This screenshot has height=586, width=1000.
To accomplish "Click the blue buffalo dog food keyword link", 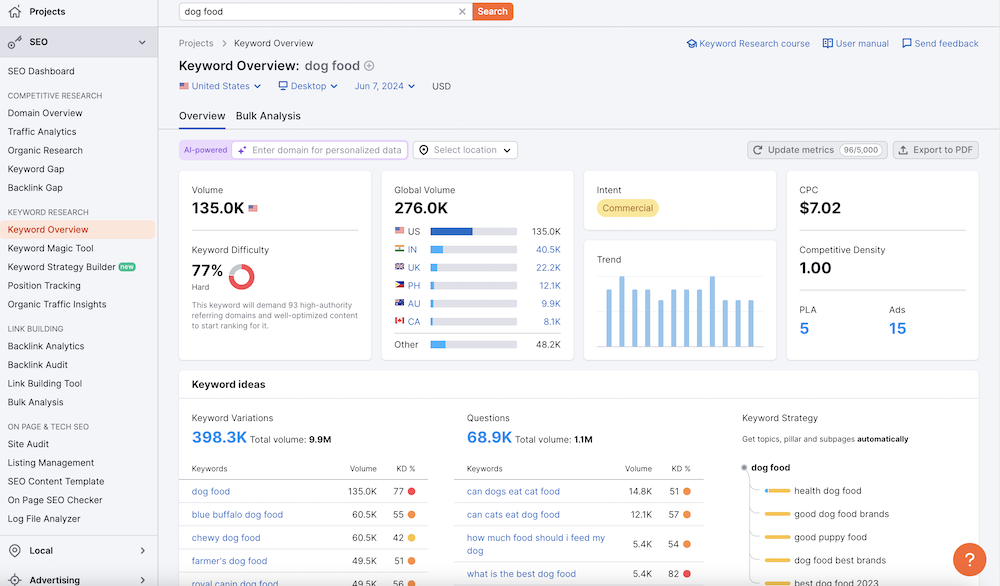I will (237, 515).
